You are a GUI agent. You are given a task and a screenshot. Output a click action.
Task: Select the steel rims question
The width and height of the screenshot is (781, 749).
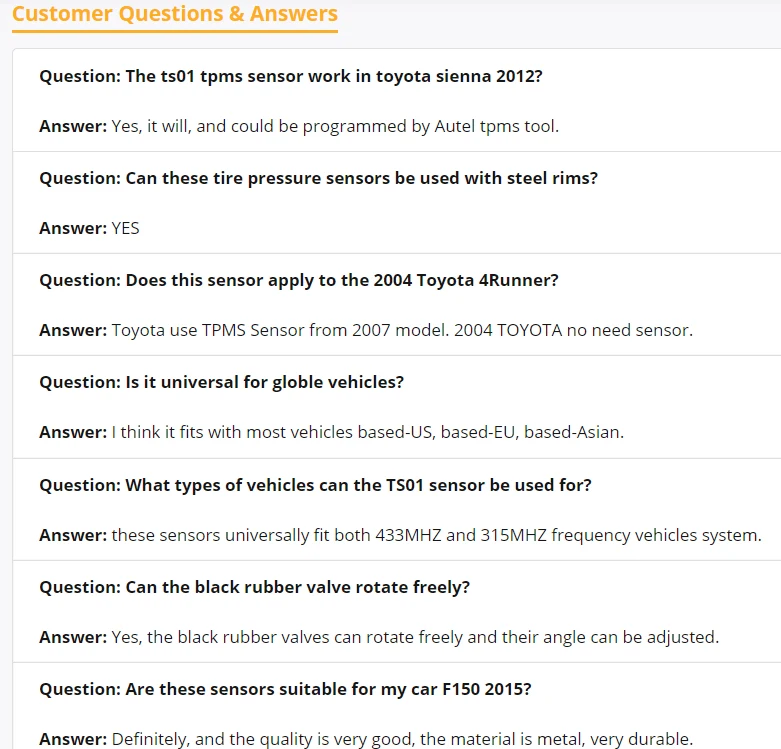pyautogui.click(x=318, y=178)
